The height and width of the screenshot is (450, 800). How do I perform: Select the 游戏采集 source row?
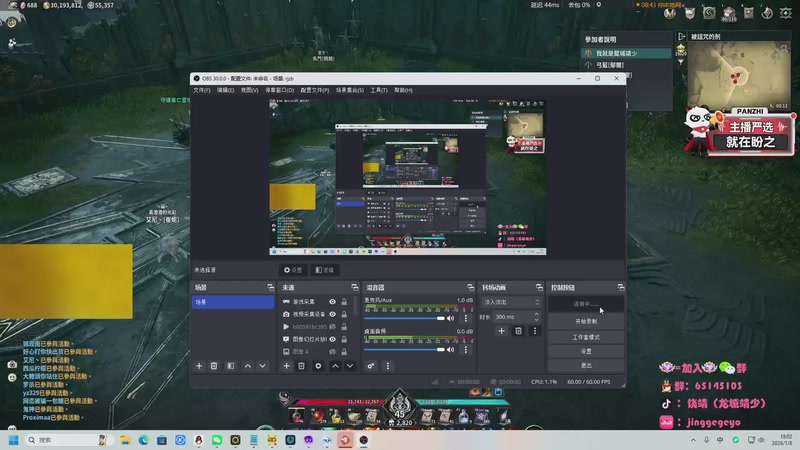click(x=315, y=302)
